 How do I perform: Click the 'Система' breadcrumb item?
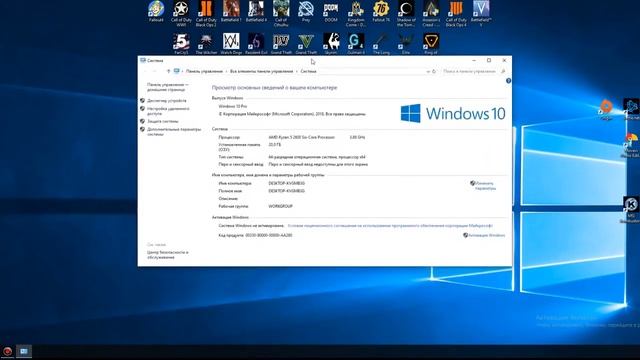(x=308, y=71)
